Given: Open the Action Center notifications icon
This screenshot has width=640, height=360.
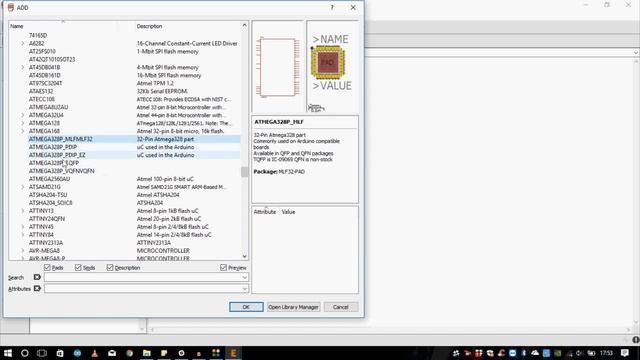Looking at the screenshot, I should coord(625,353).
